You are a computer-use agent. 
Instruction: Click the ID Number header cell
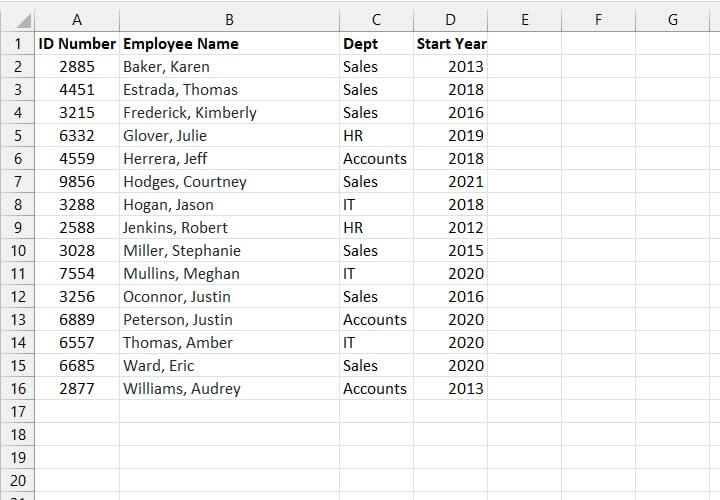click(x=77, y=43)
